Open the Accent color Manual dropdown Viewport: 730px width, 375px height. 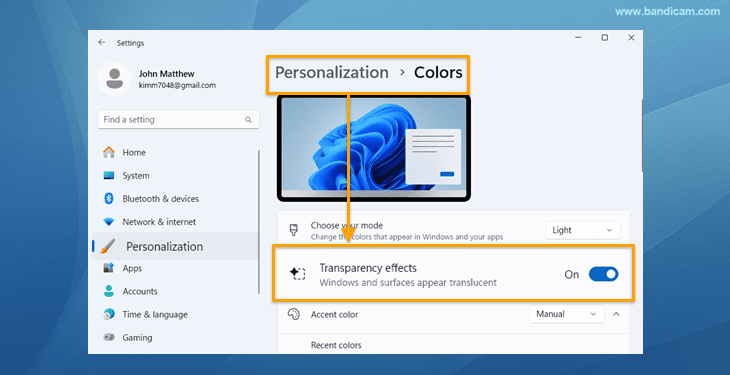tap(567, 314)
